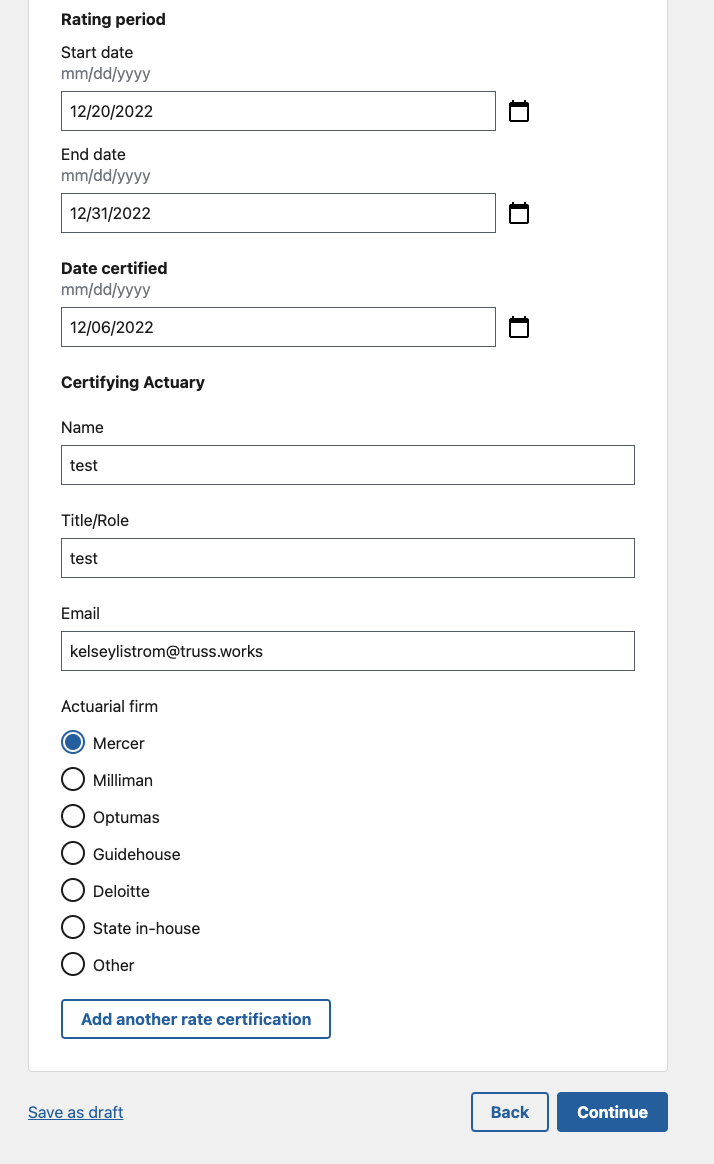This screenshot has height=1164, width=714.
Task: Choose Optumas as actuarial firm
Action: coord(73,817)
